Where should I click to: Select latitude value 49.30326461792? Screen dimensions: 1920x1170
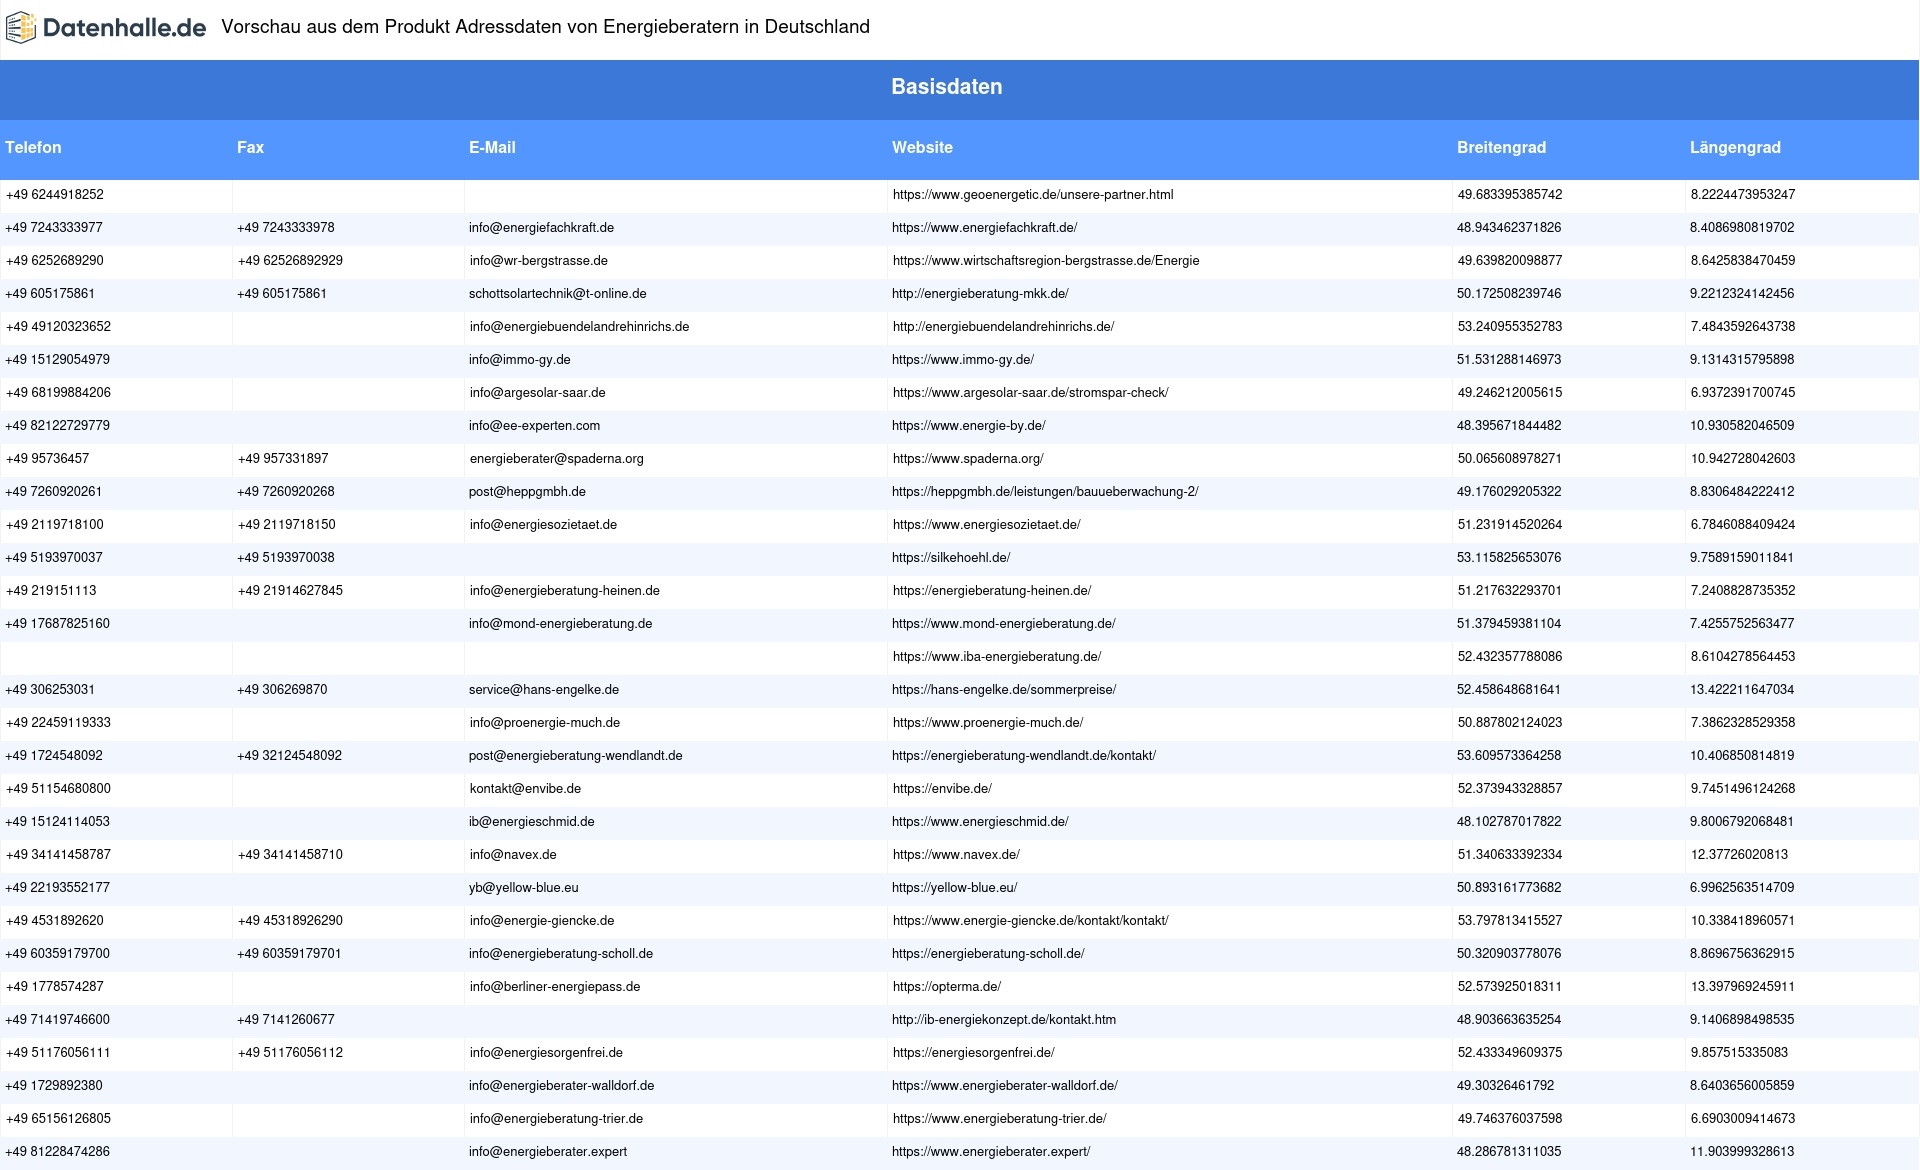[x=1505, y=1086]
